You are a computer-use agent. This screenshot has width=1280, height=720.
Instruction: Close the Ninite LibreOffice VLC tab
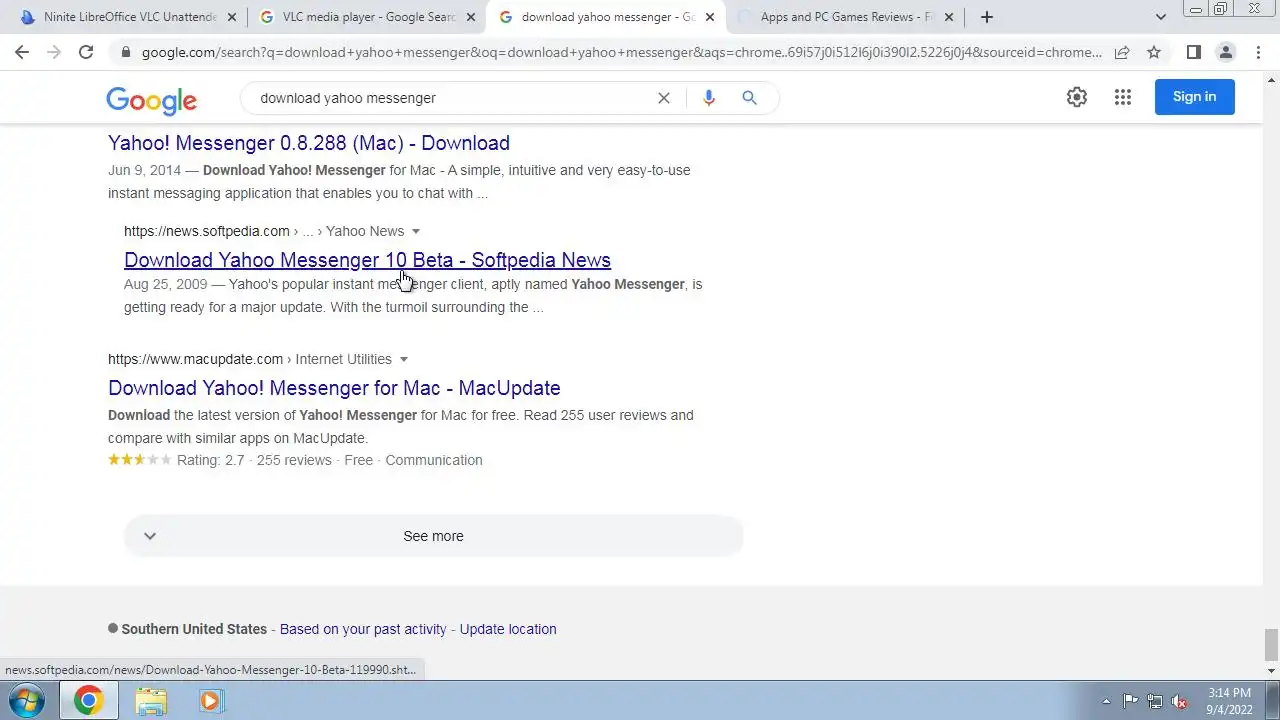[x=232, y=17]
